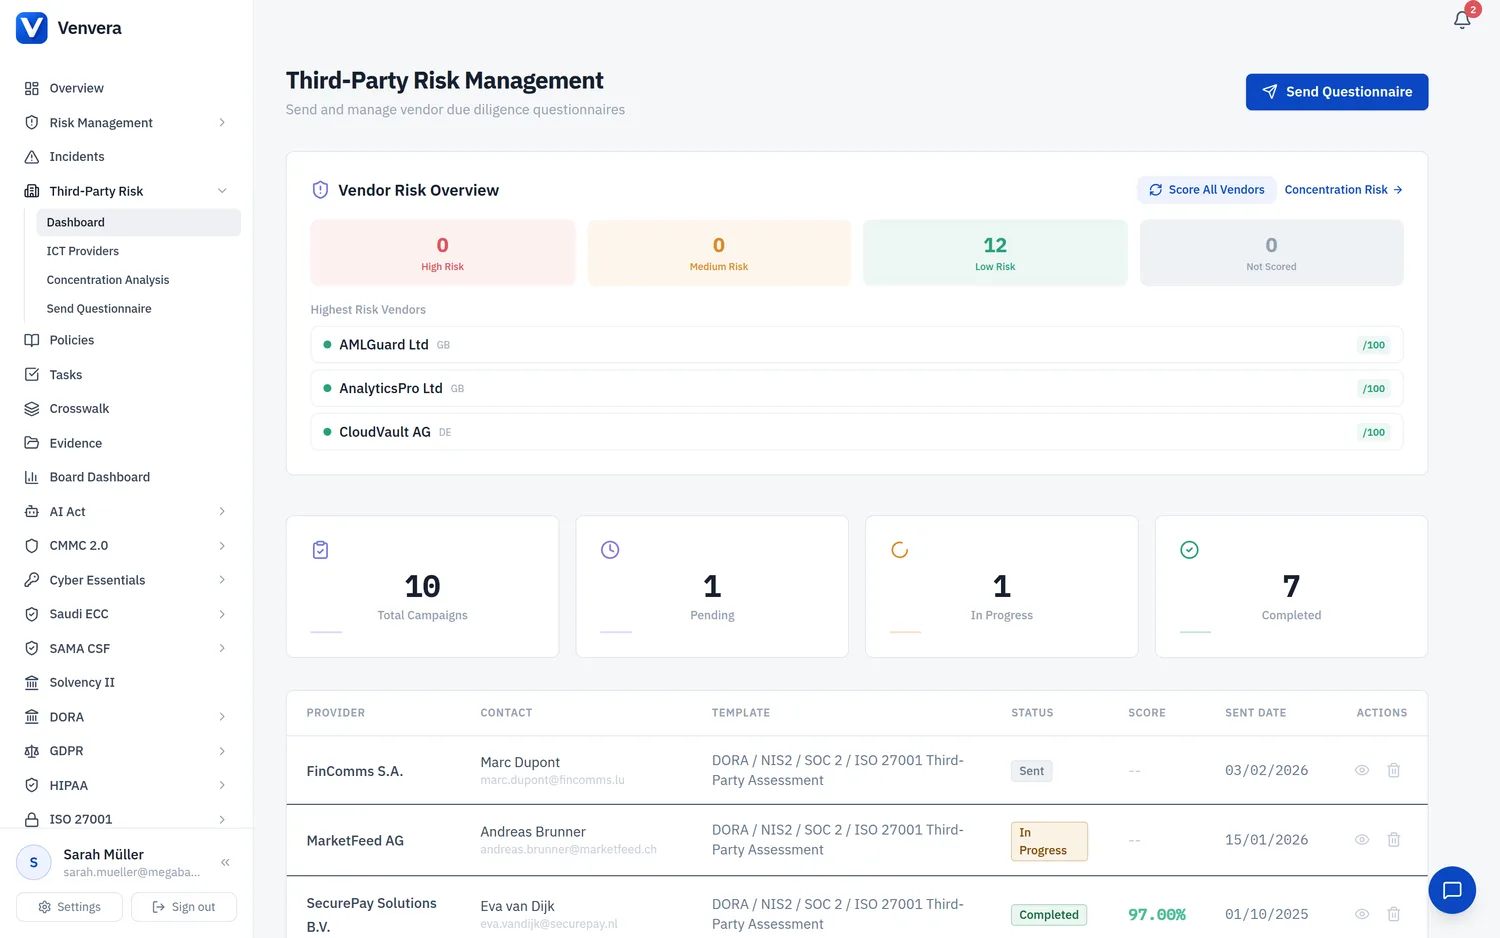Viewport: 1500px width, 938px height.
Task: Click the Completed status badge for SecurePay
Action: [x=1049, y=915]
